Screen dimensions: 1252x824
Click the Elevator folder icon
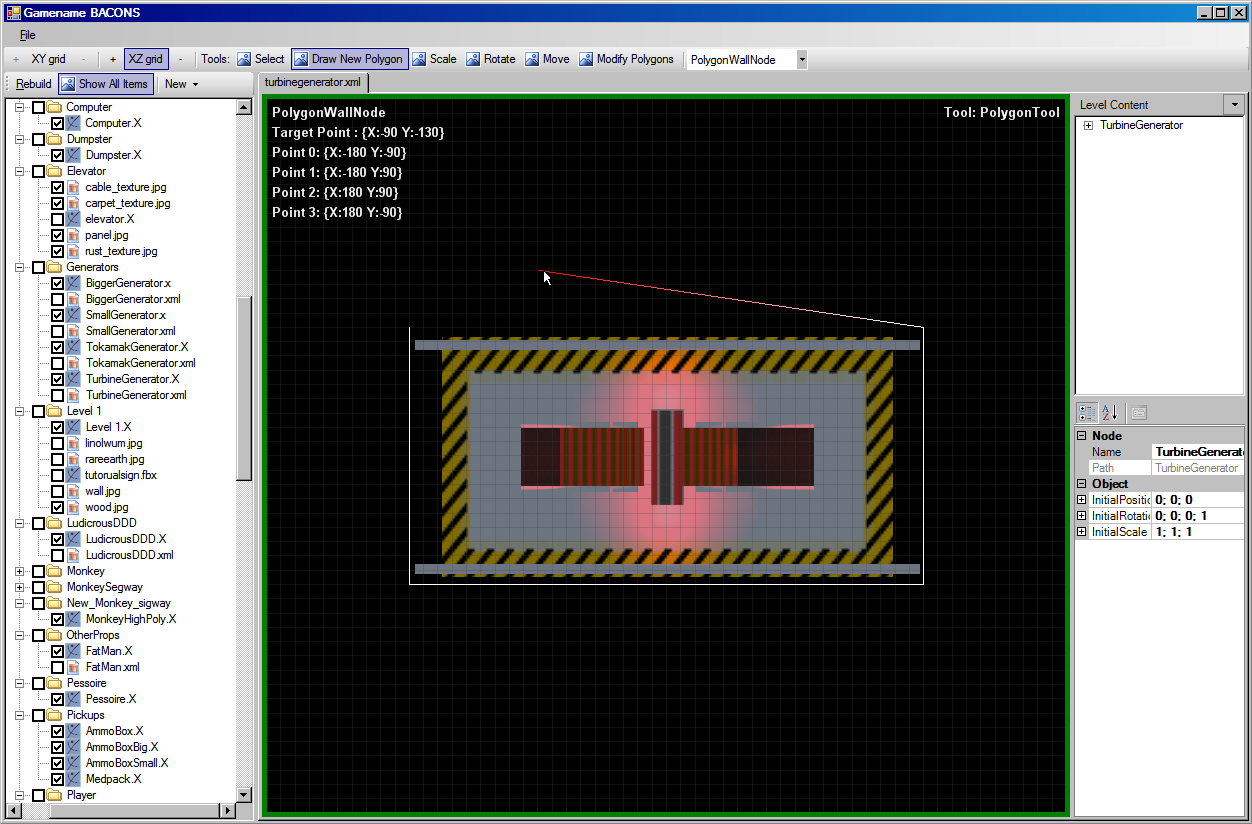pyautogui.click(x=54, y=171)
